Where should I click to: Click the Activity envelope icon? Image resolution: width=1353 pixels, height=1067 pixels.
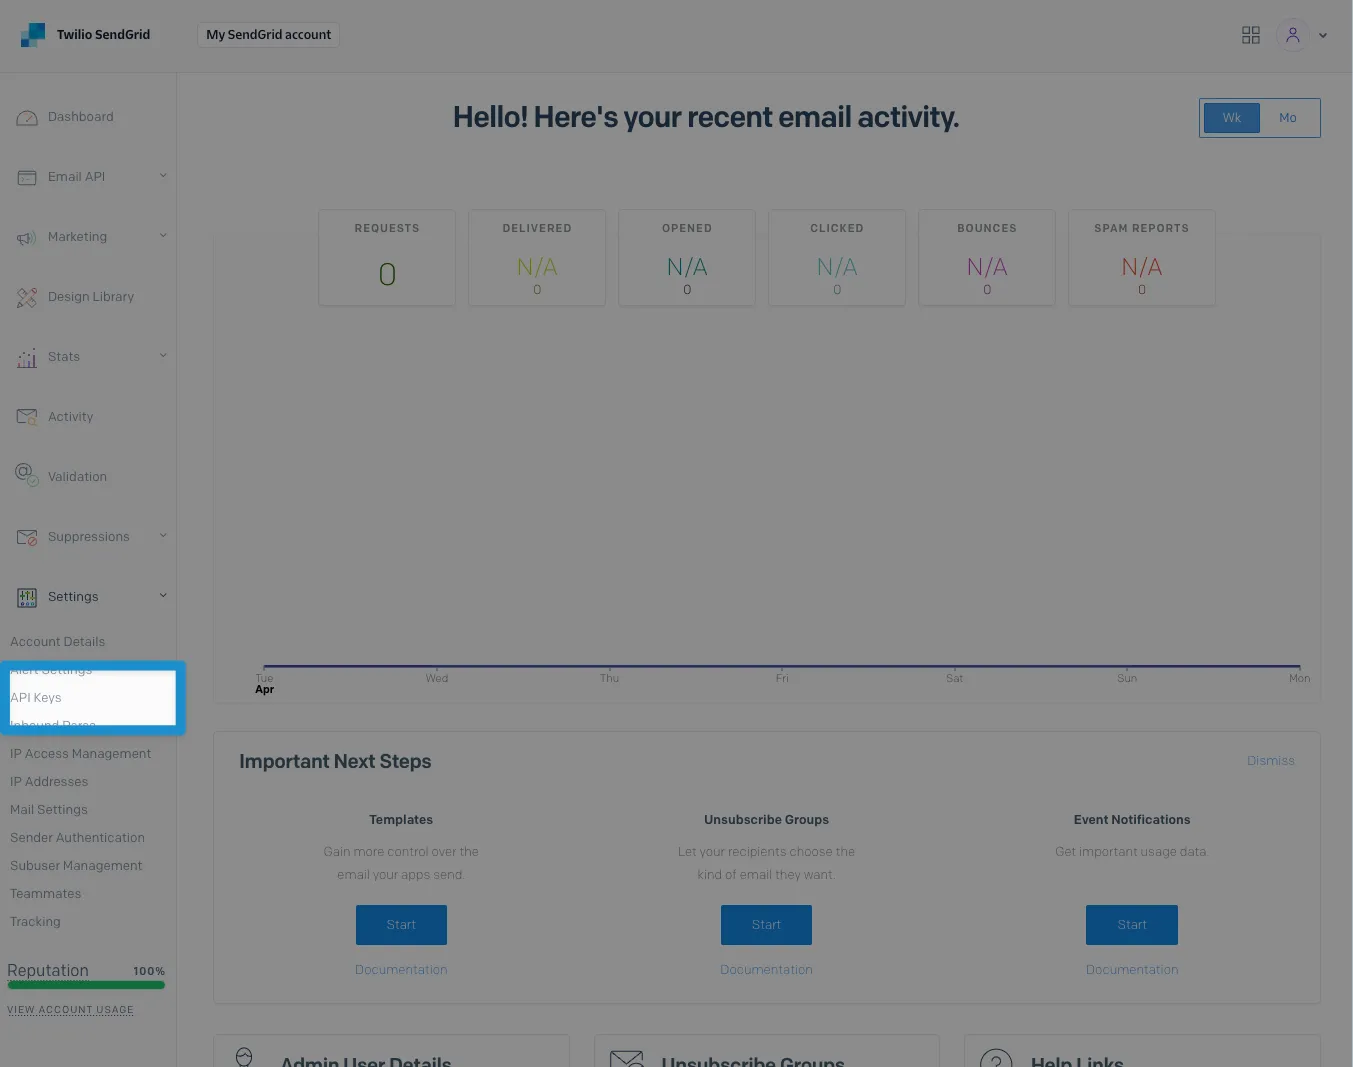pos(27,417)
